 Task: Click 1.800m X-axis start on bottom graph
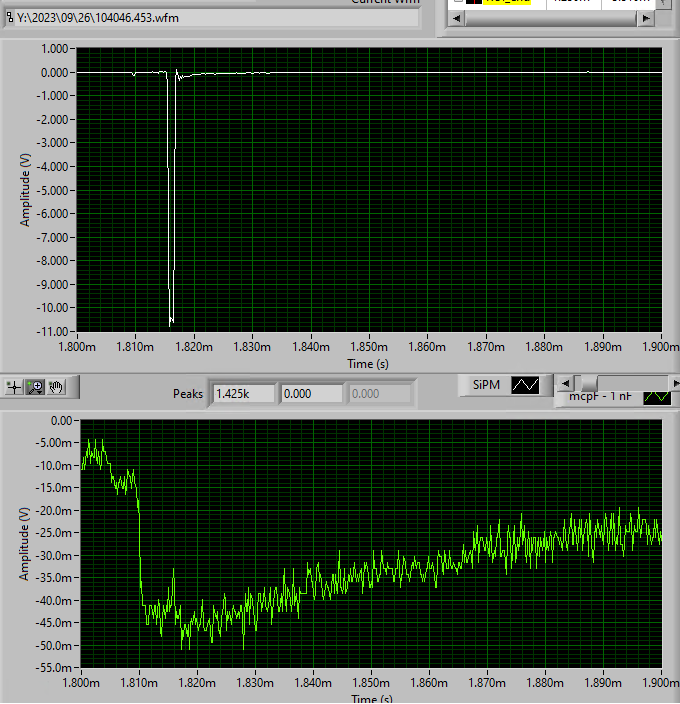pos(81,683)
